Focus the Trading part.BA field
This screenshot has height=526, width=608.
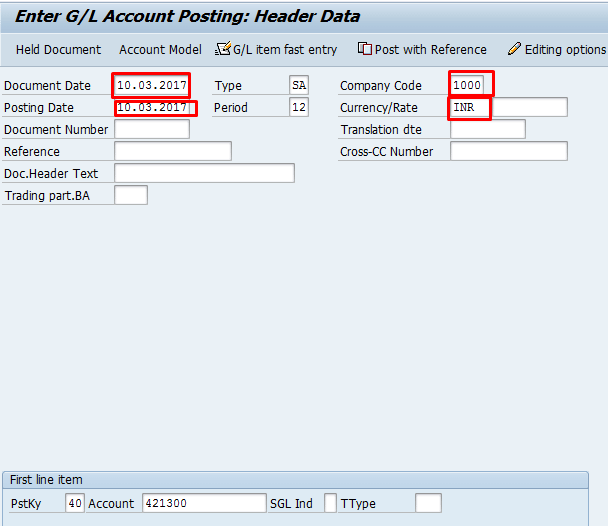pos(131,195)
